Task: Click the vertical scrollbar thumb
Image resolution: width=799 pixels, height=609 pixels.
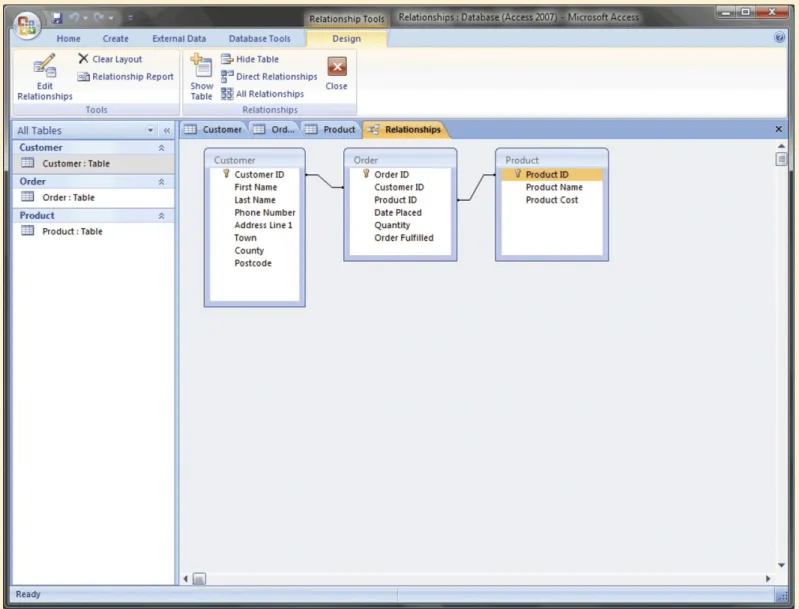Action: tap(781, 160)
